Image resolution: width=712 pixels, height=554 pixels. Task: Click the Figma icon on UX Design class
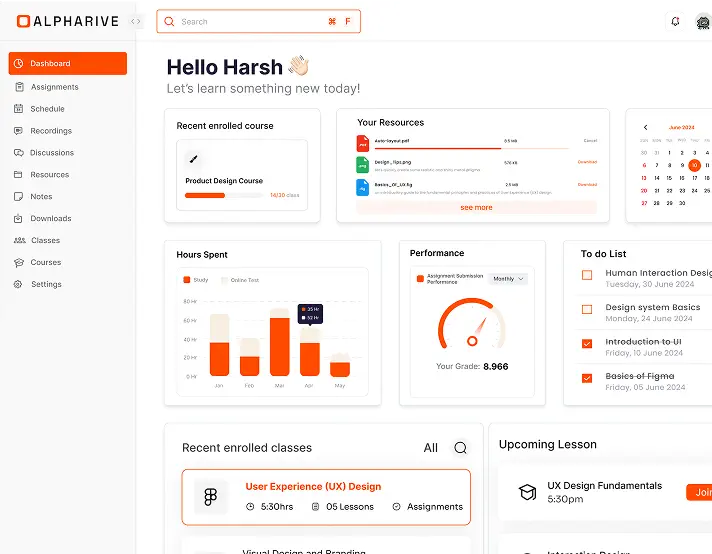(211, 497)
